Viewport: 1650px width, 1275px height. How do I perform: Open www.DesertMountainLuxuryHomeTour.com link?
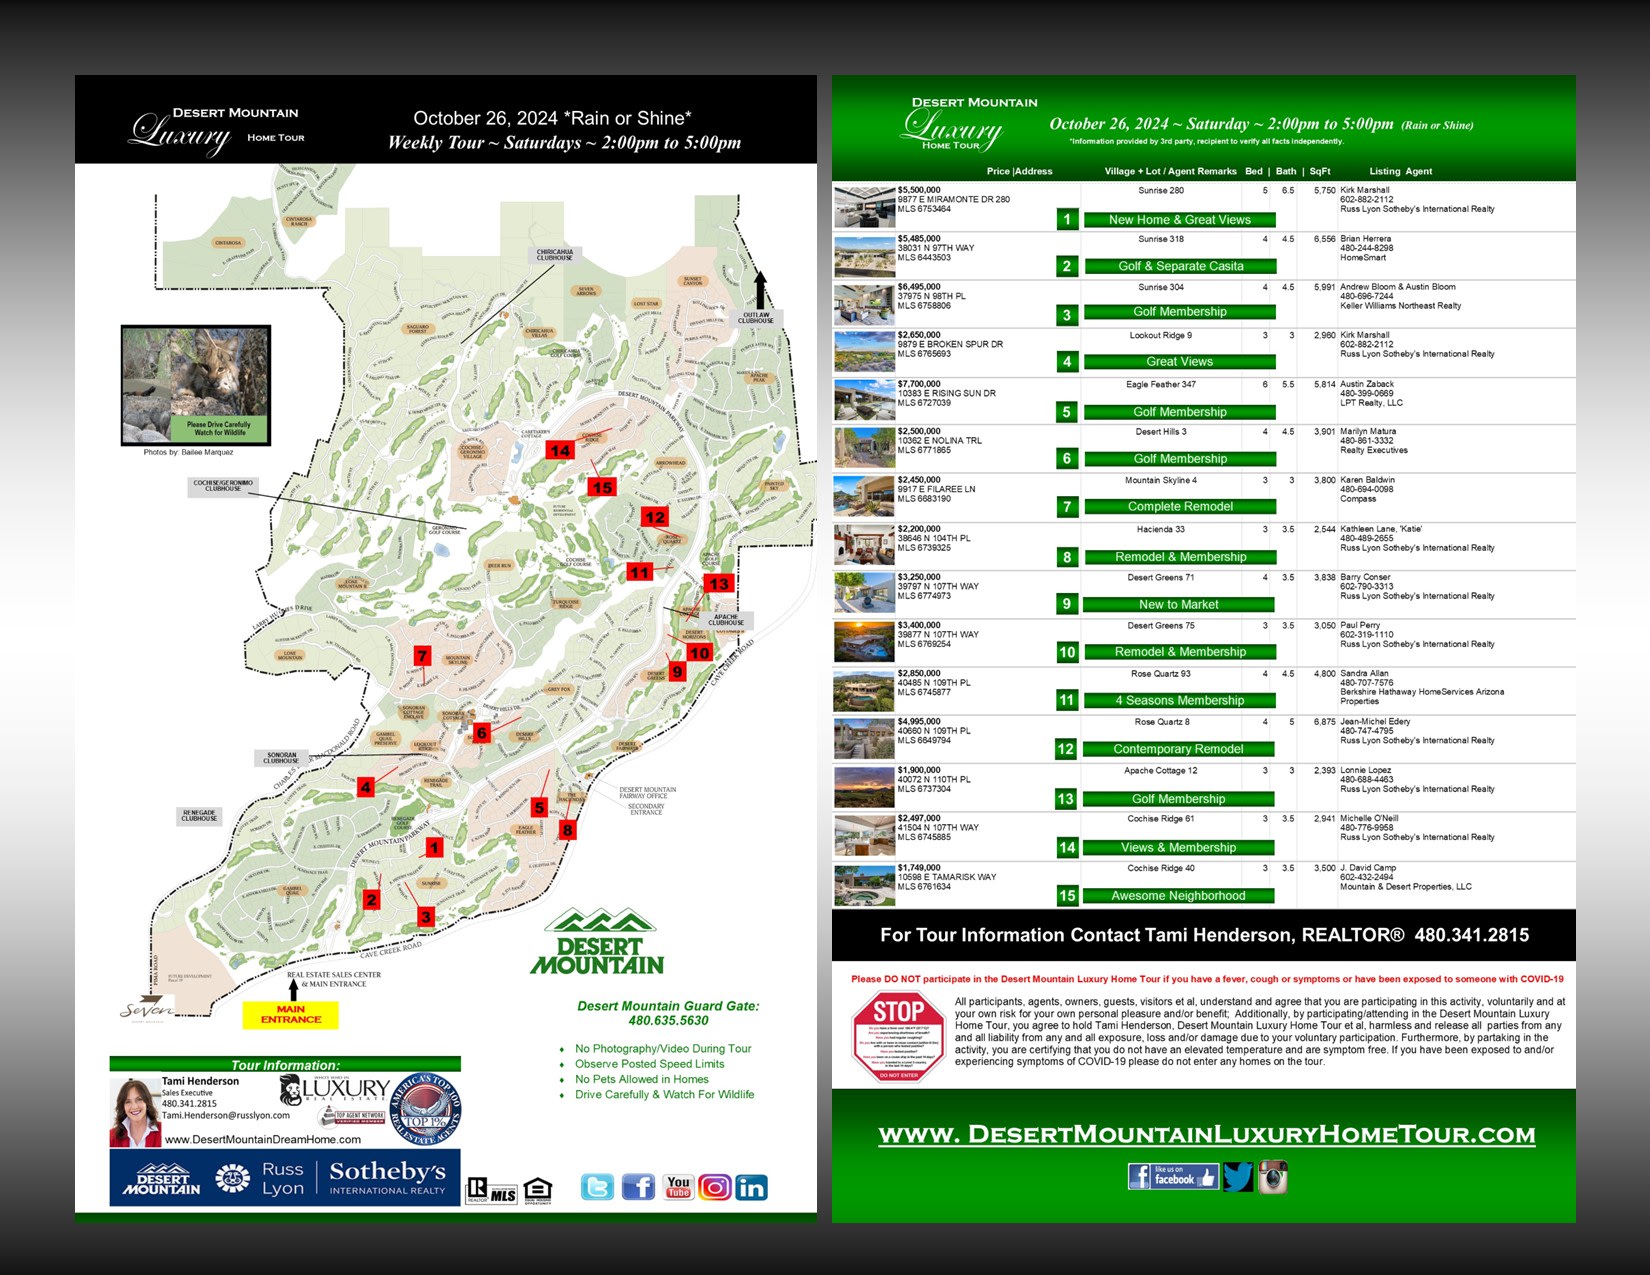pyautogui.click(x=1206, y=1134)
